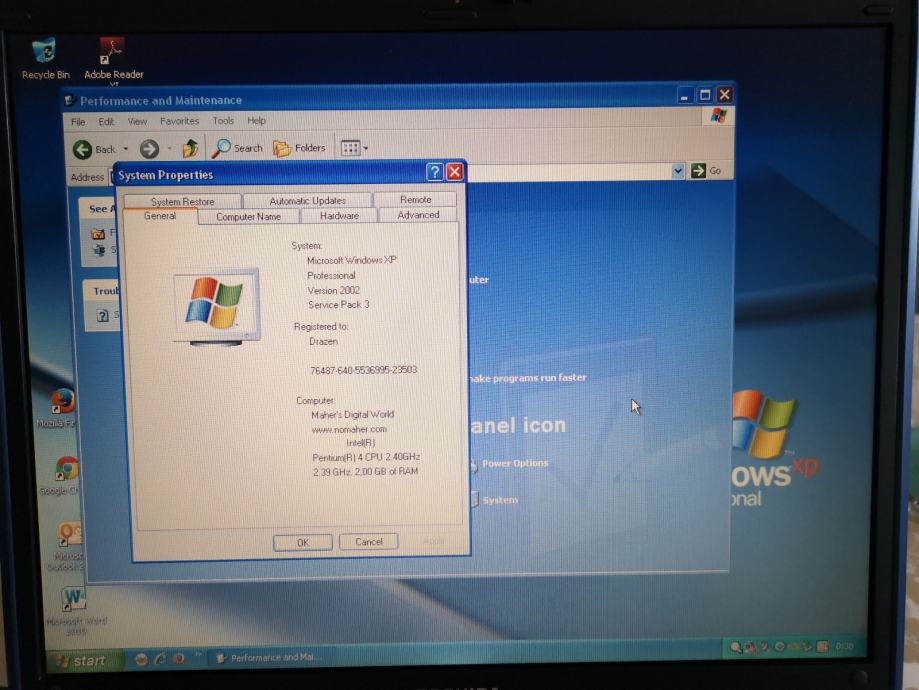Open the Help menu
Viewport: 919px width, 690px height.
(256, 120)
